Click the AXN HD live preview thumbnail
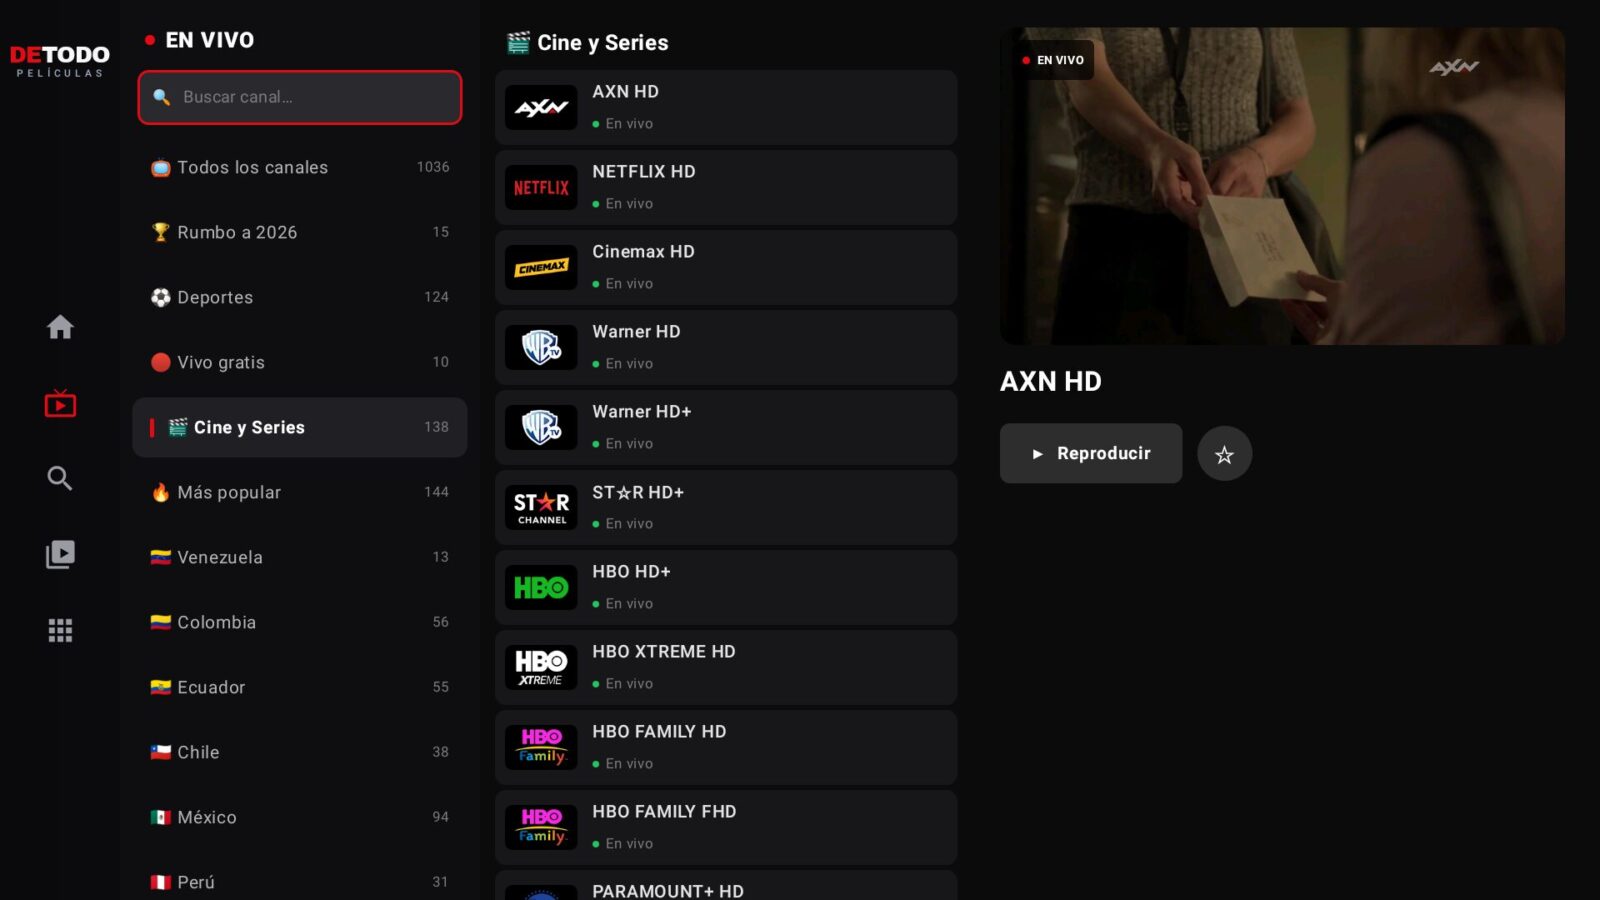1600x900 pixels. coord(1282,186)
